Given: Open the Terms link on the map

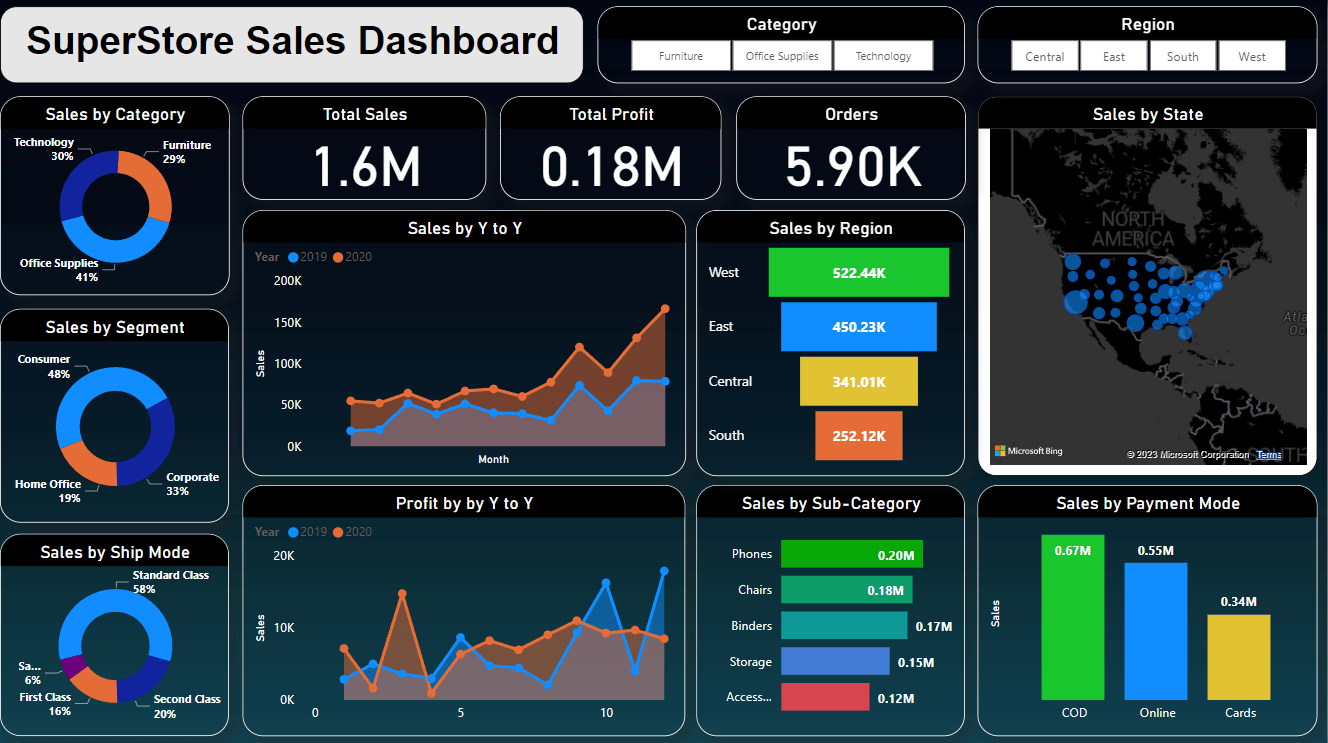Looking at the screenshot, I should (x=1269, y=455).
